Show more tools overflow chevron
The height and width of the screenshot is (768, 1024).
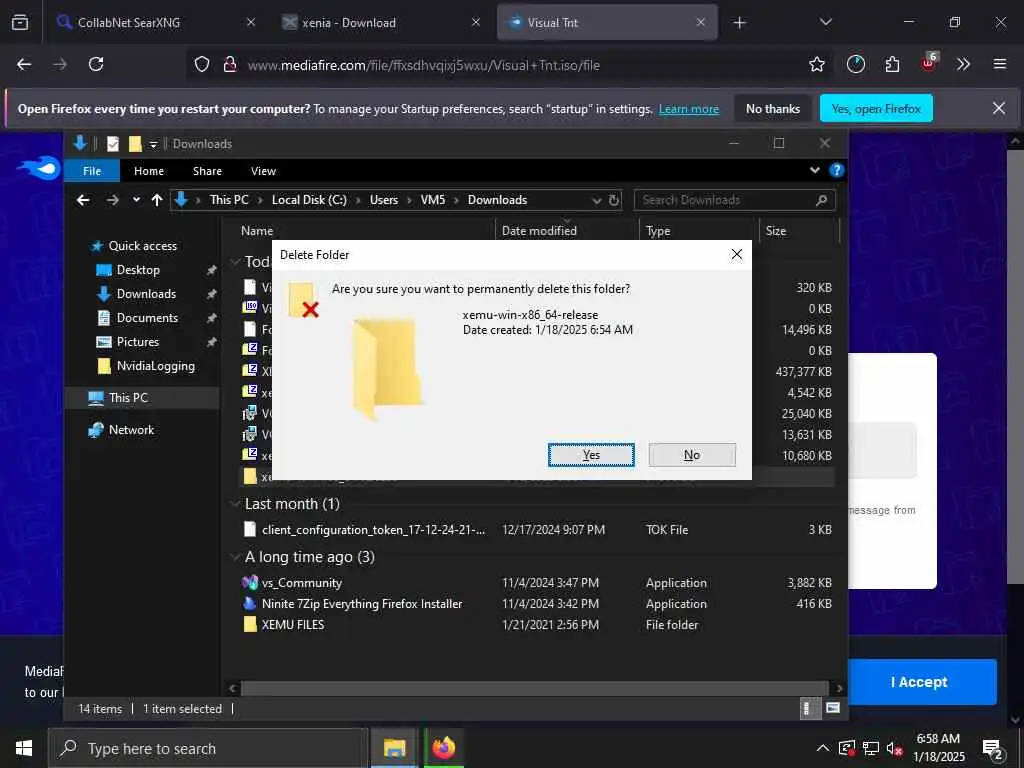pos(963,65)
